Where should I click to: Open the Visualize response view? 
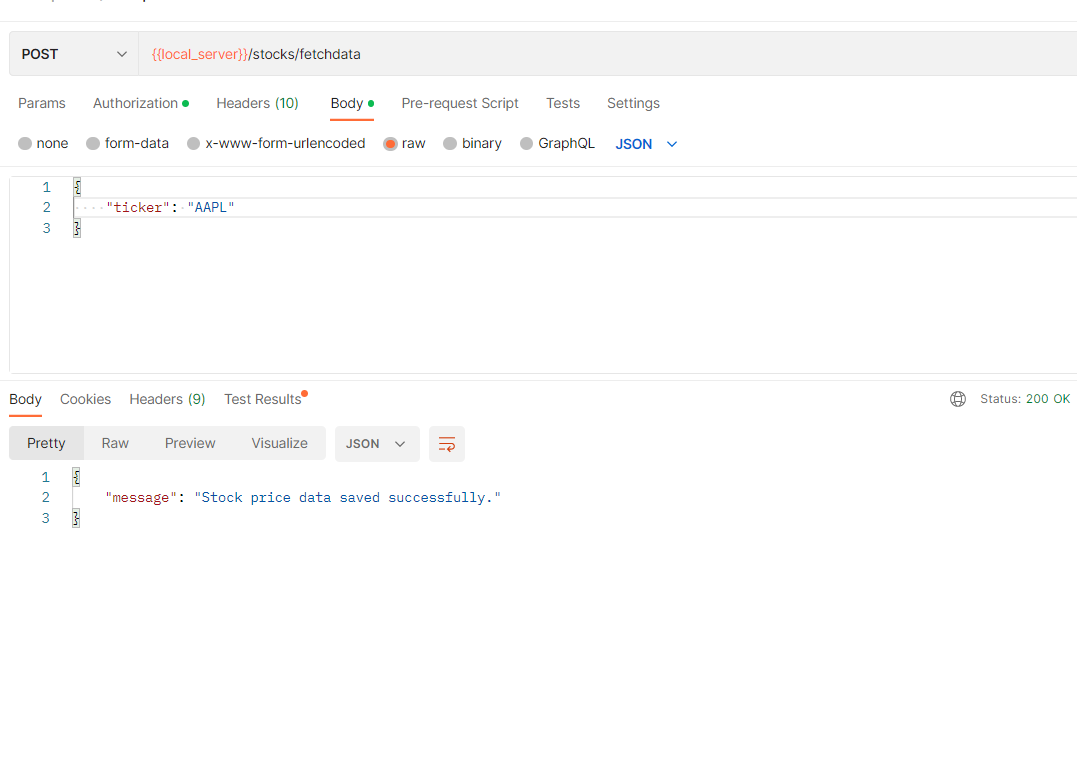tap(280, 443)
